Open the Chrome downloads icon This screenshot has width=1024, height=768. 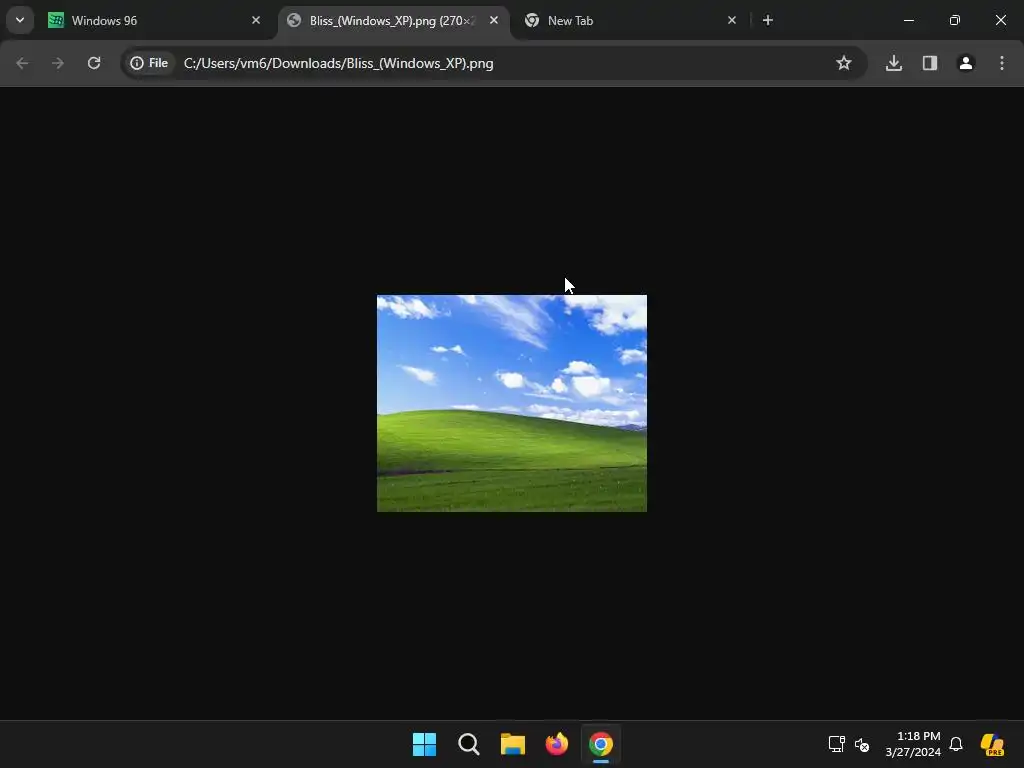pyautogui.click(x=894, y=63)
